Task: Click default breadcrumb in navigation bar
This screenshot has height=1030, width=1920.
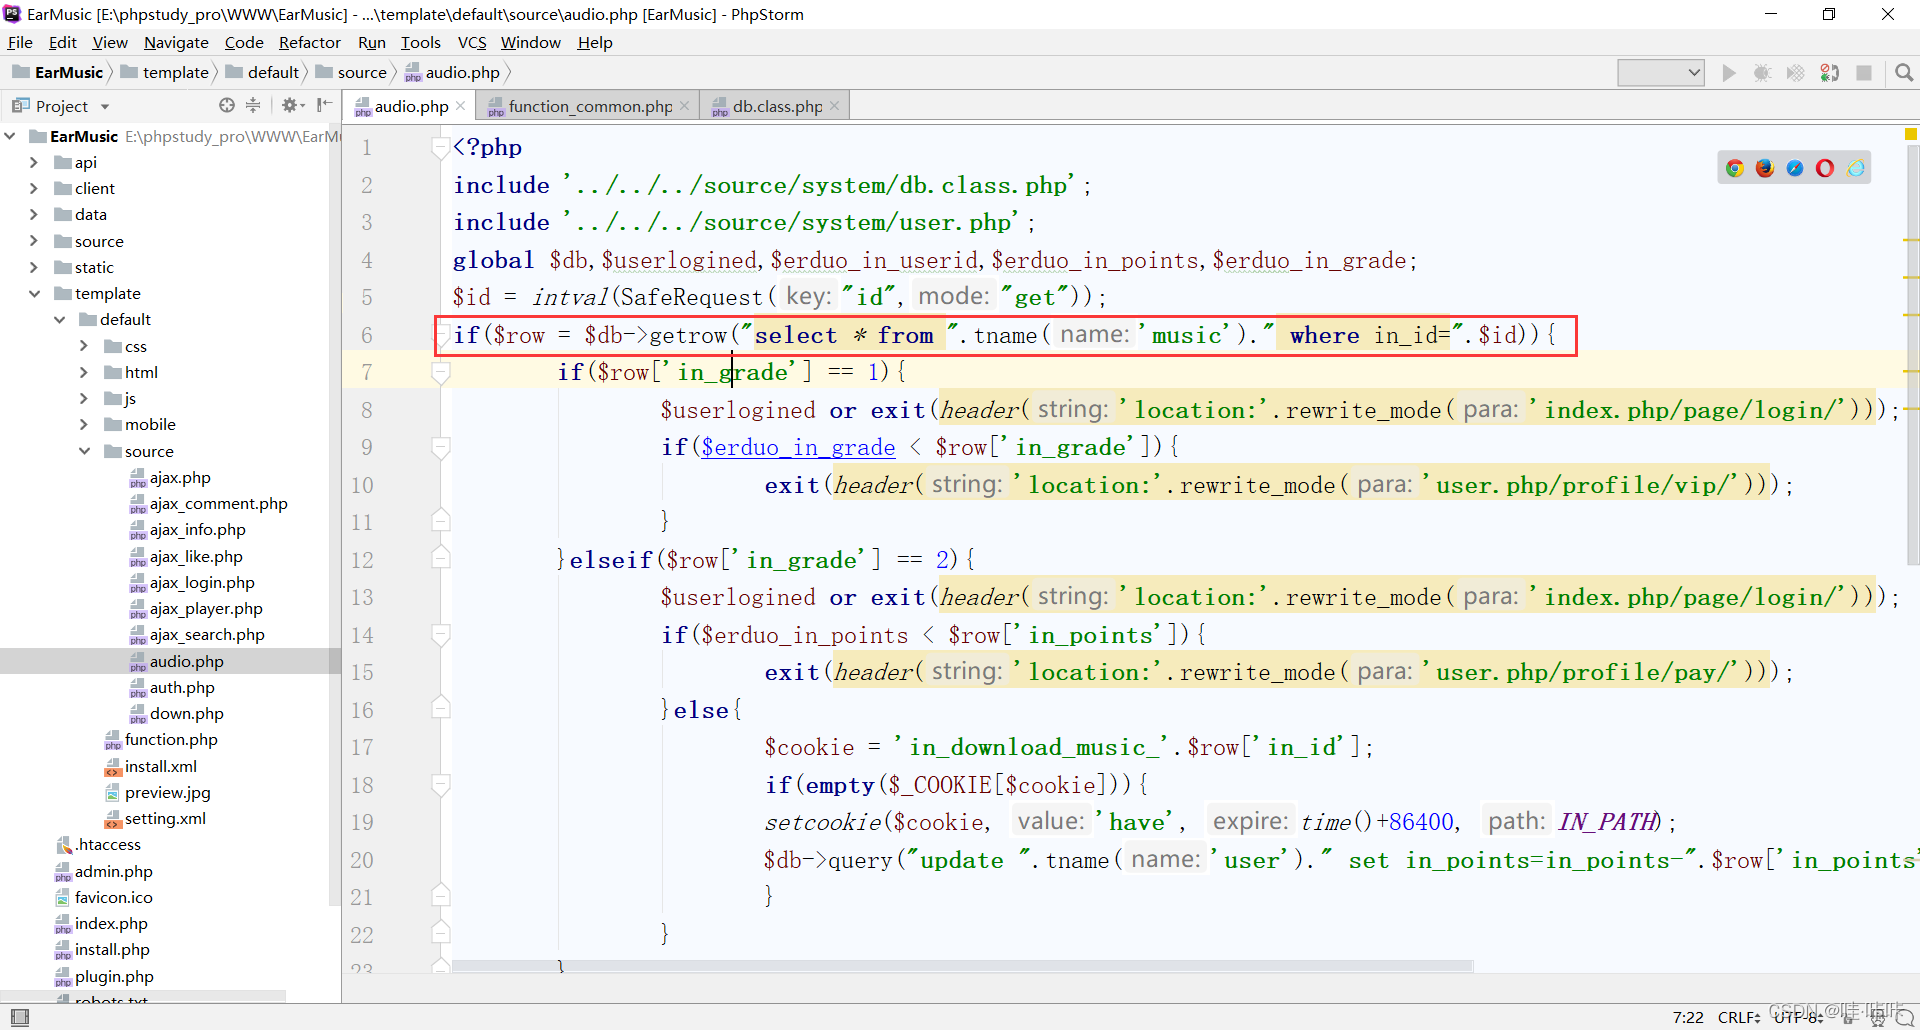Action: coord(263,72)
